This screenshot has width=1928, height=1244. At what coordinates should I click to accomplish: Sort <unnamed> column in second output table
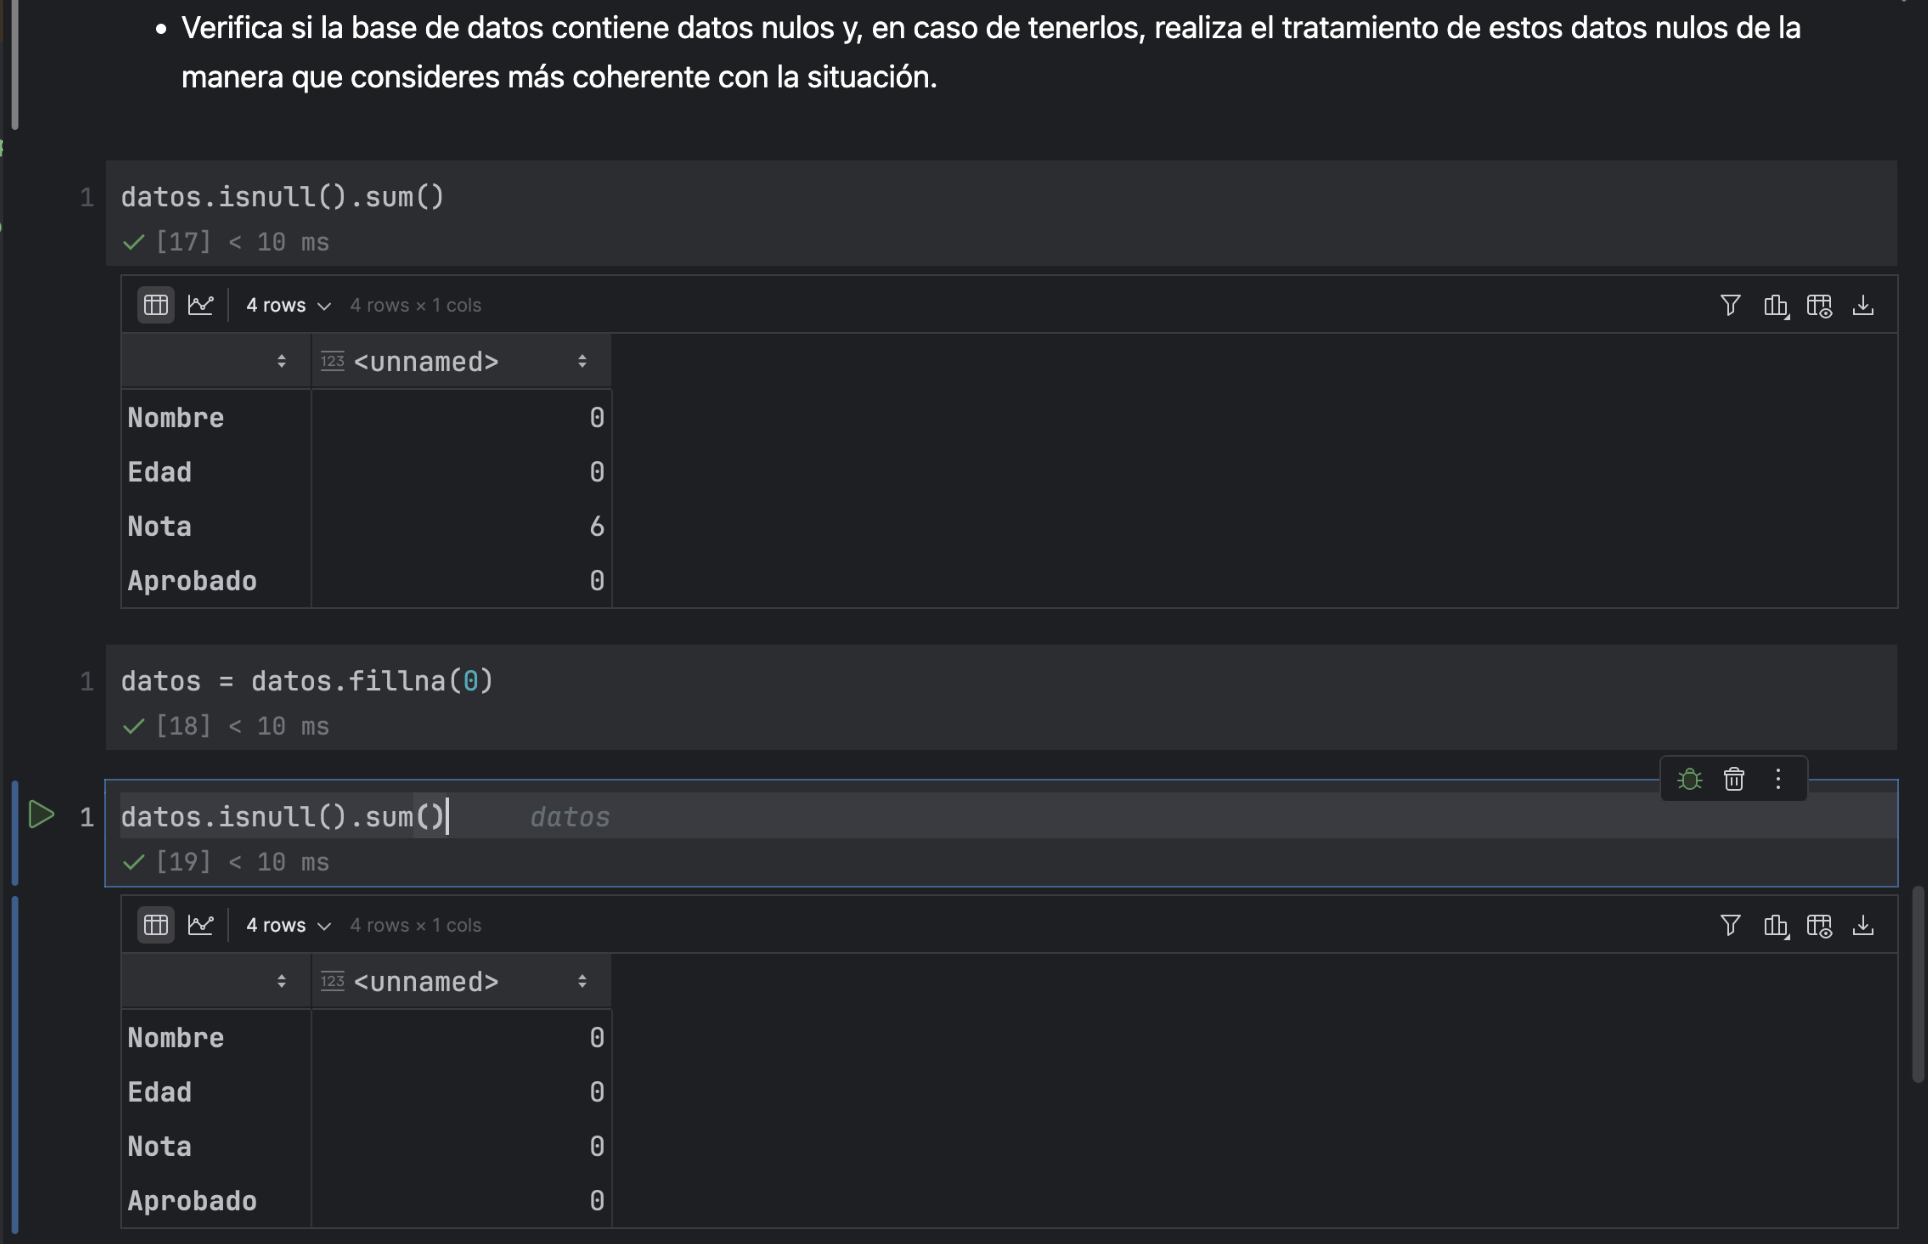coord(582,981)
